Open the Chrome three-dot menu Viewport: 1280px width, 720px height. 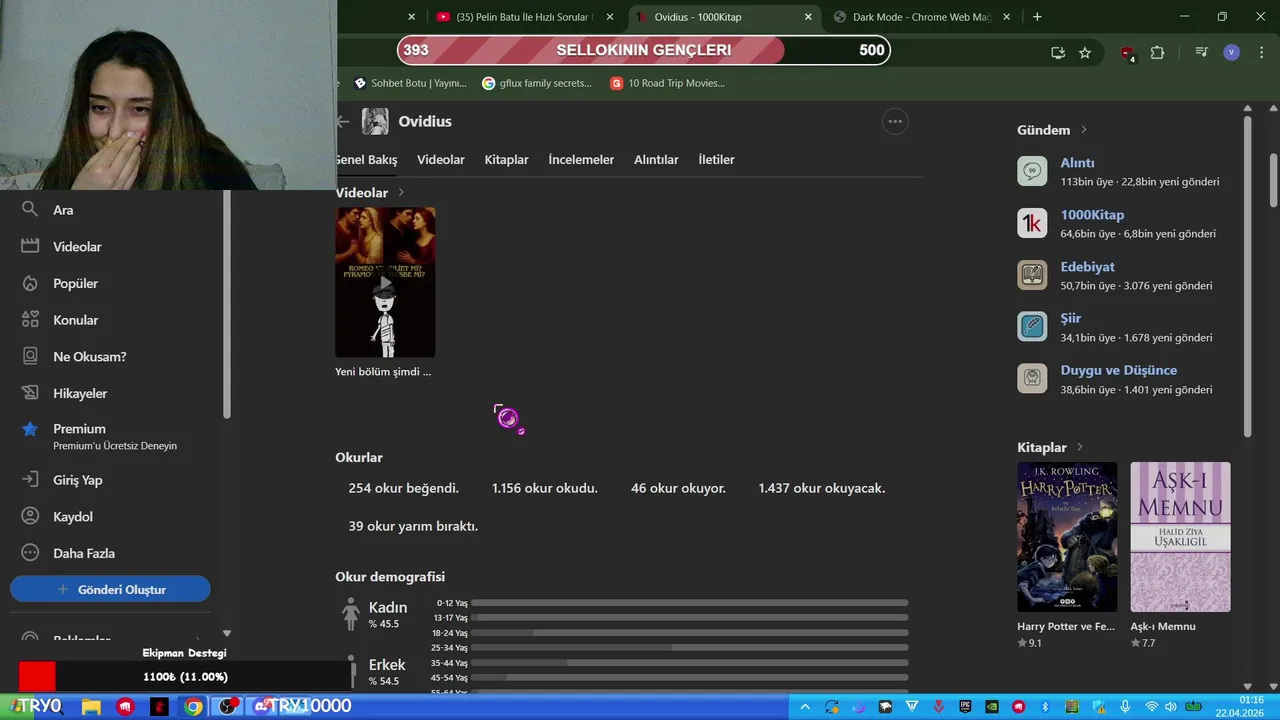pyautogui.click(x=1260, y=52)
